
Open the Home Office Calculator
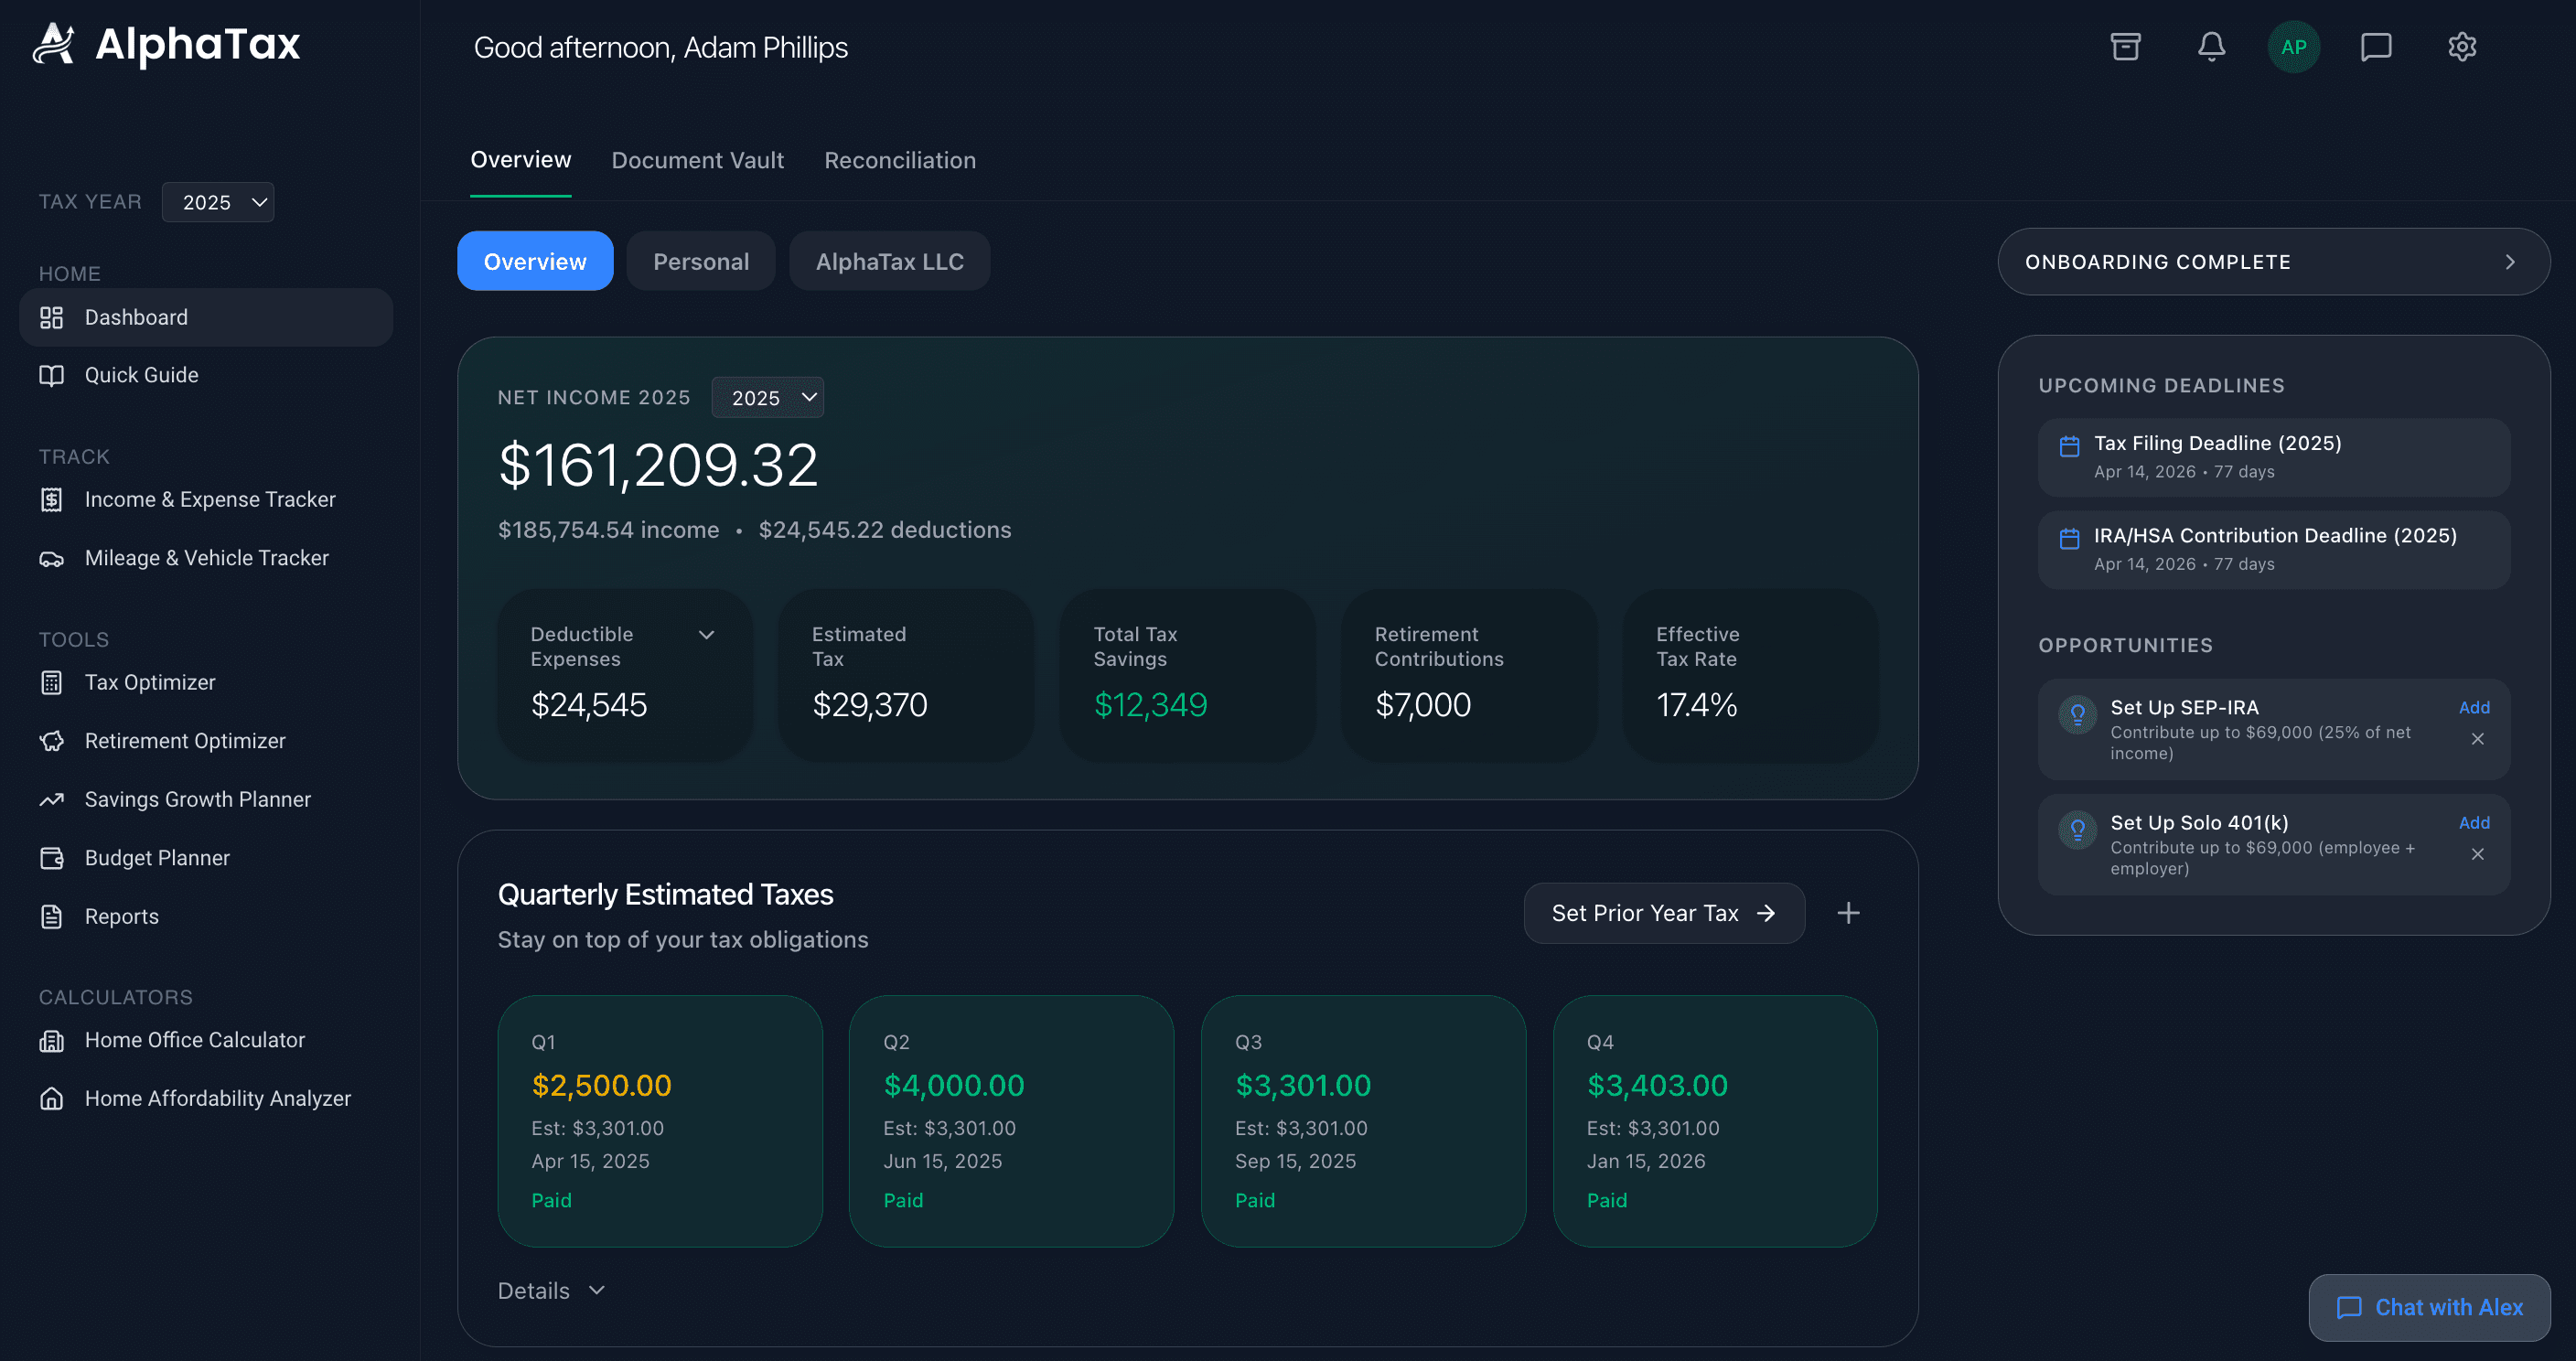[x=194, y=1040]
